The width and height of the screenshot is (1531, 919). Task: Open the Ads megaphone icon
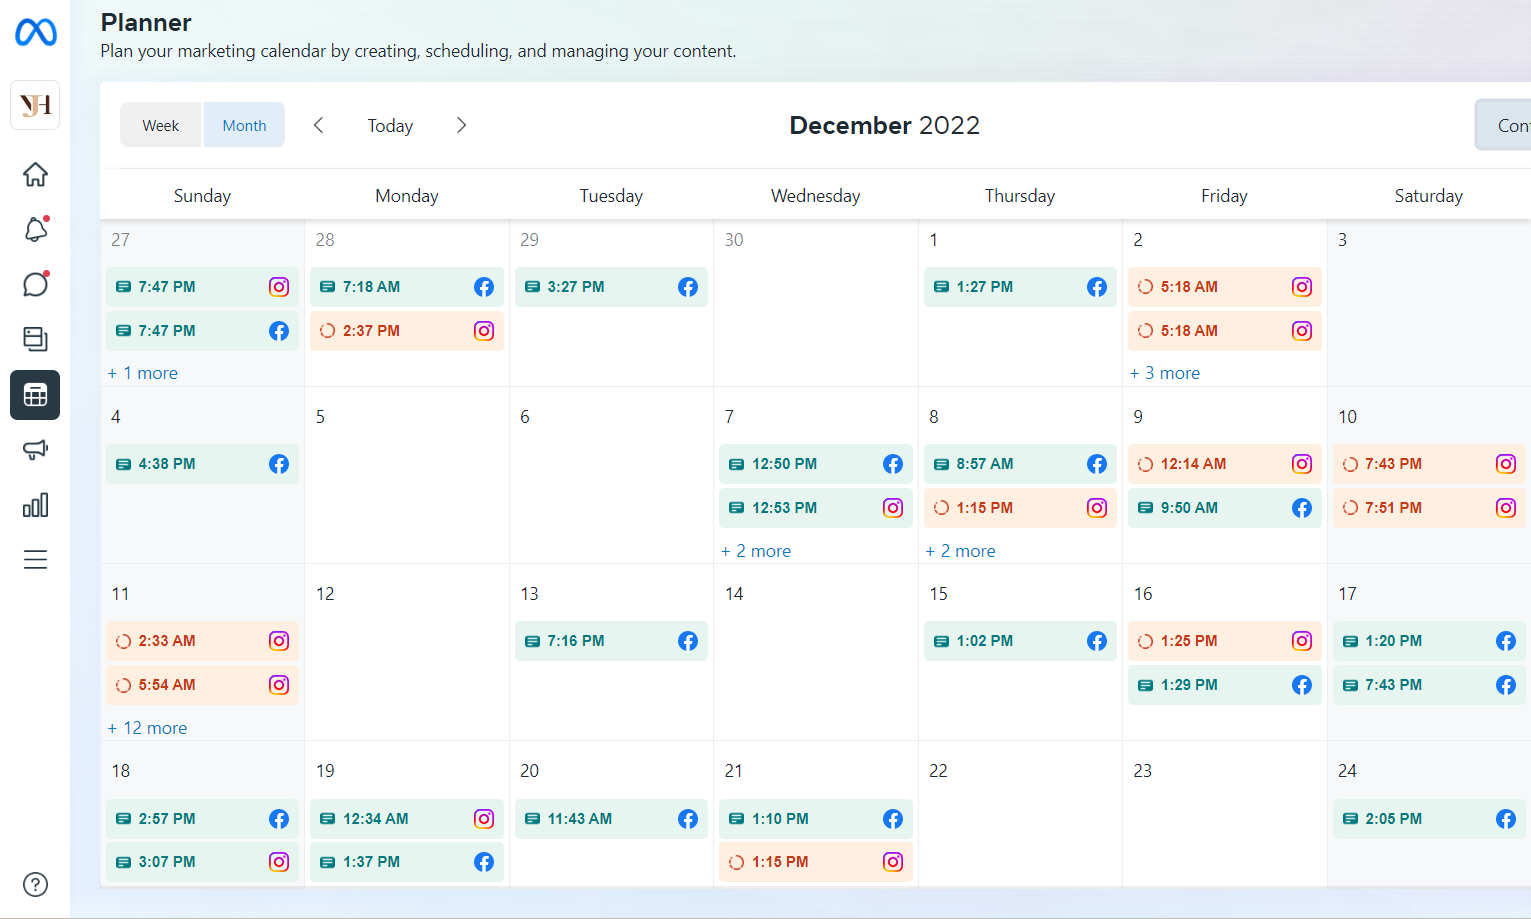click(x=35, y=450)
